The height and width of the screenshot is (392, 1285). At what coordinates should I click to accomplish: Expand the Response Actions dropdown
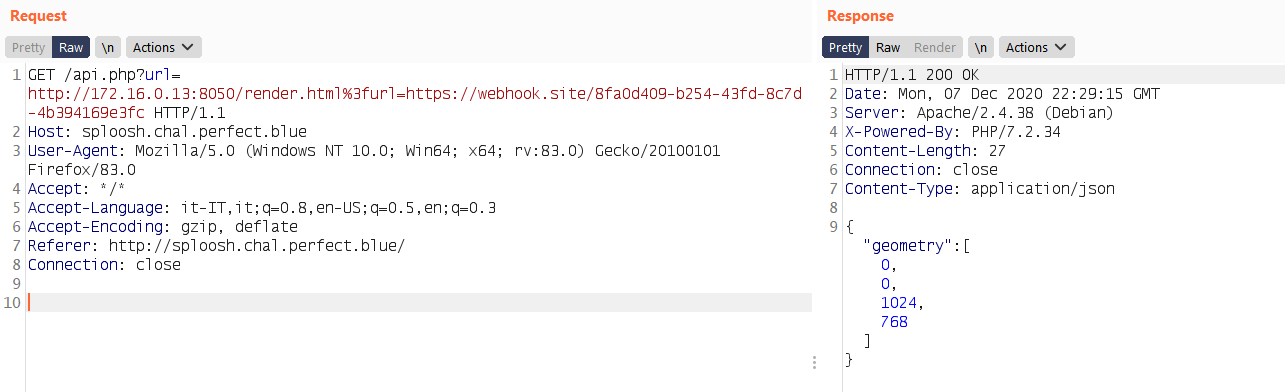point(1037,47)
